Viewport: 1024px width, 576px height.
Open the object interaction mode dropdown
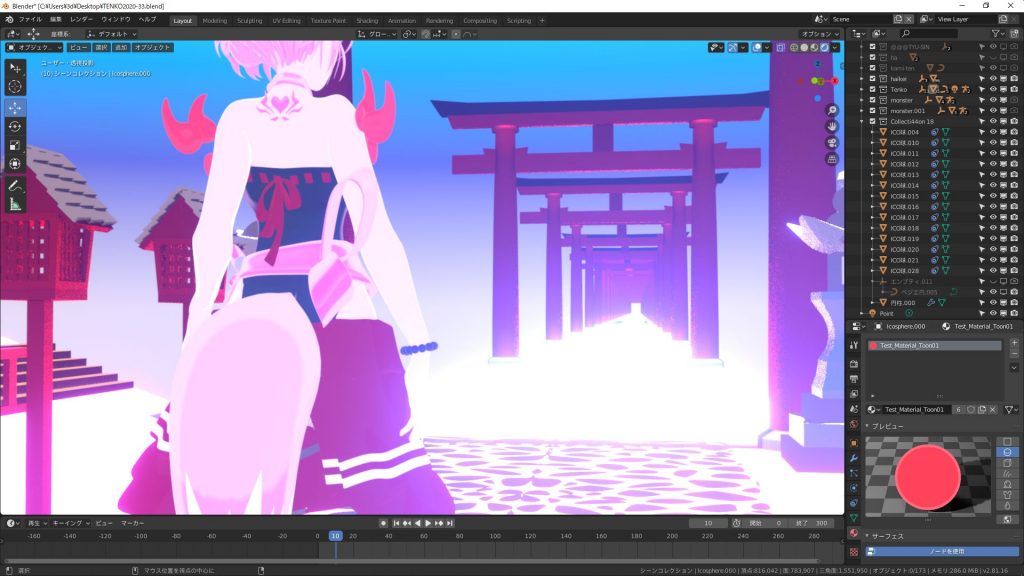[x=34, y=48]
